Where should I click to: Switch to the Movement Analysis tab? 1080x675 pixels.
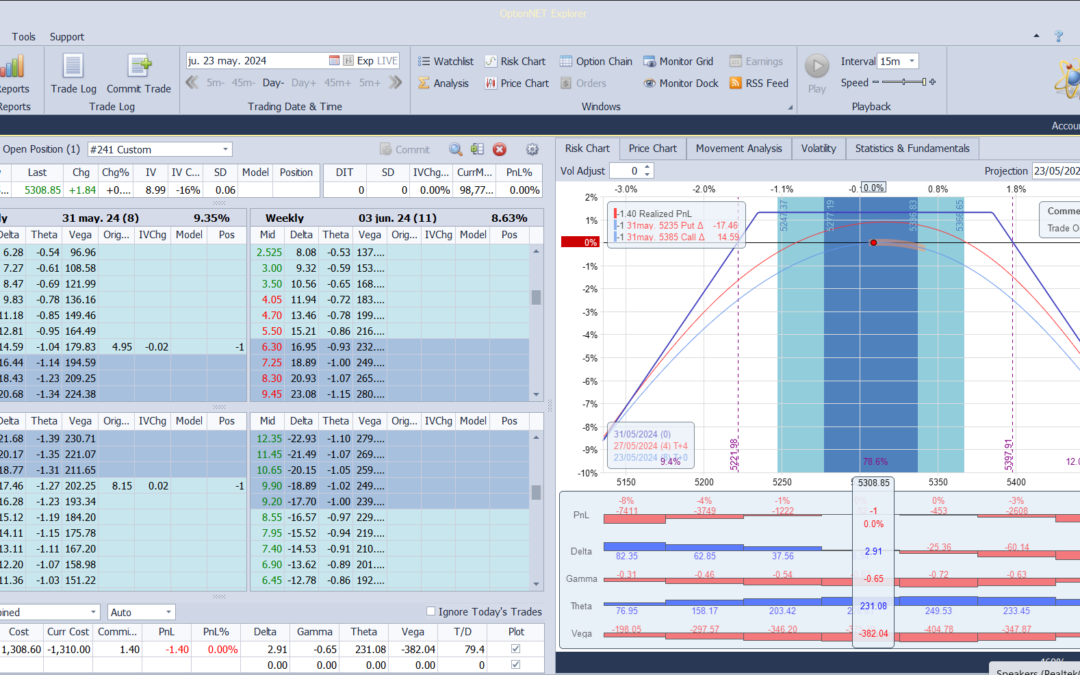point(738,148)
